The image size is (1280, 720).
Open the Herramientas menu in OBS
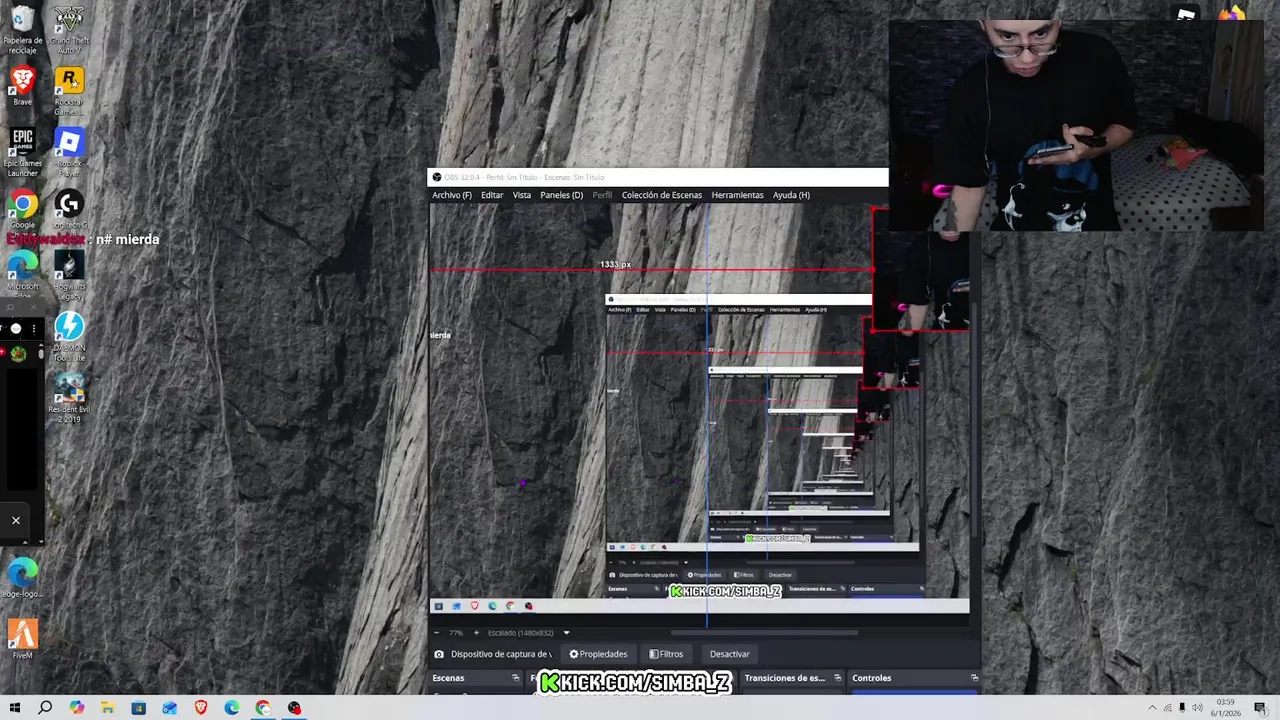737,195
